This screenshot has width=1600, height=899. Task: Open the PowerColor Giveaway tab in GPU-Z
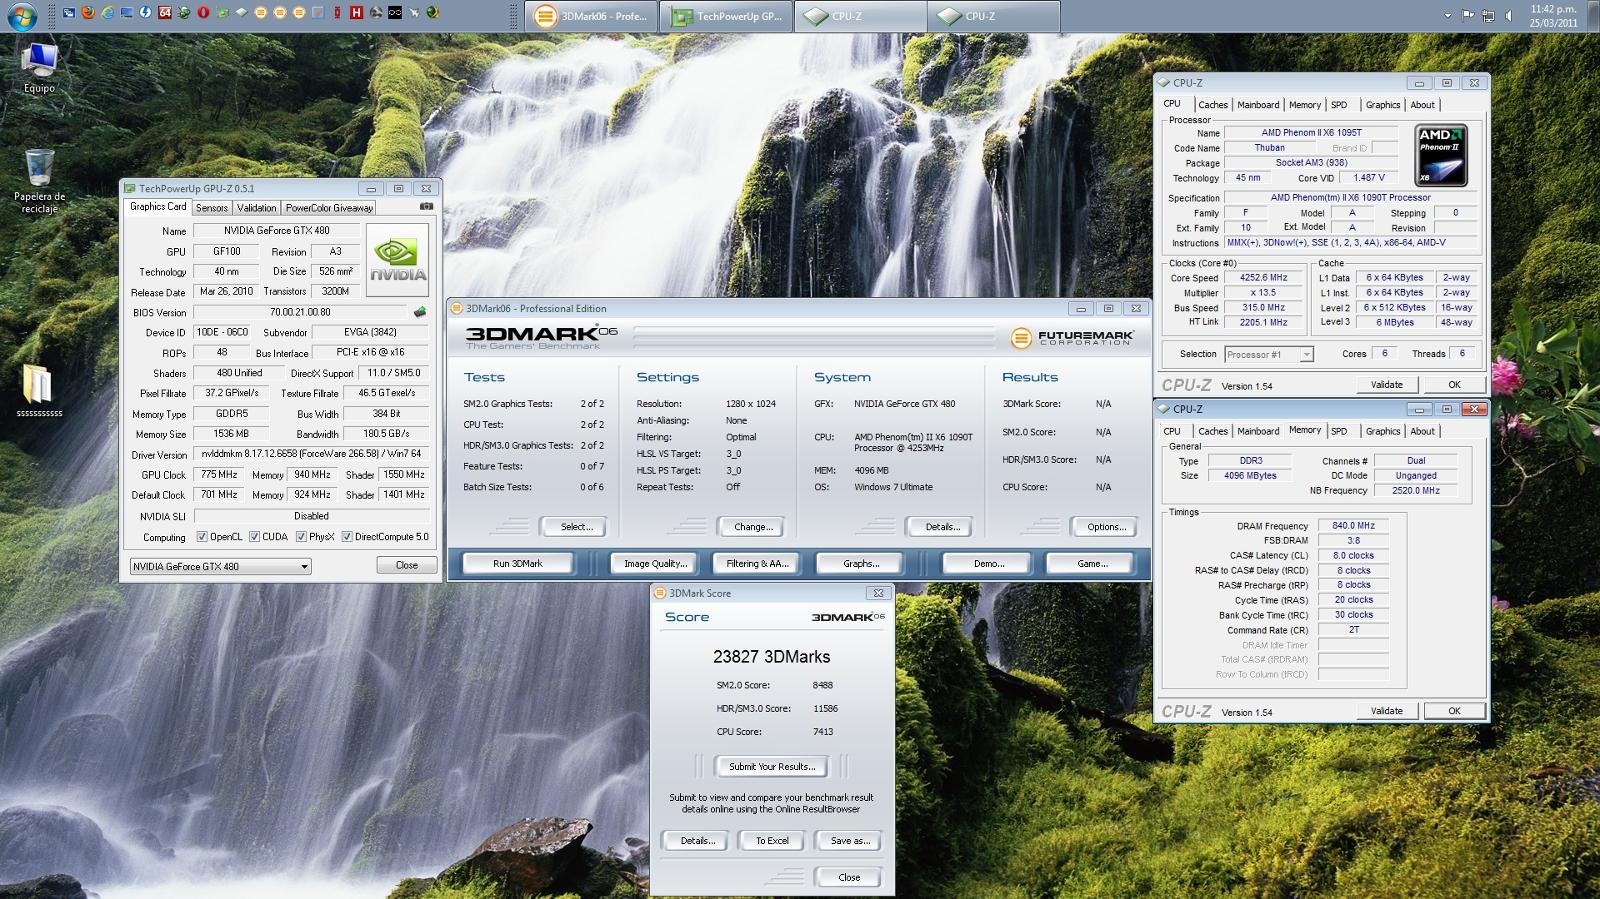tap(329, 208)
